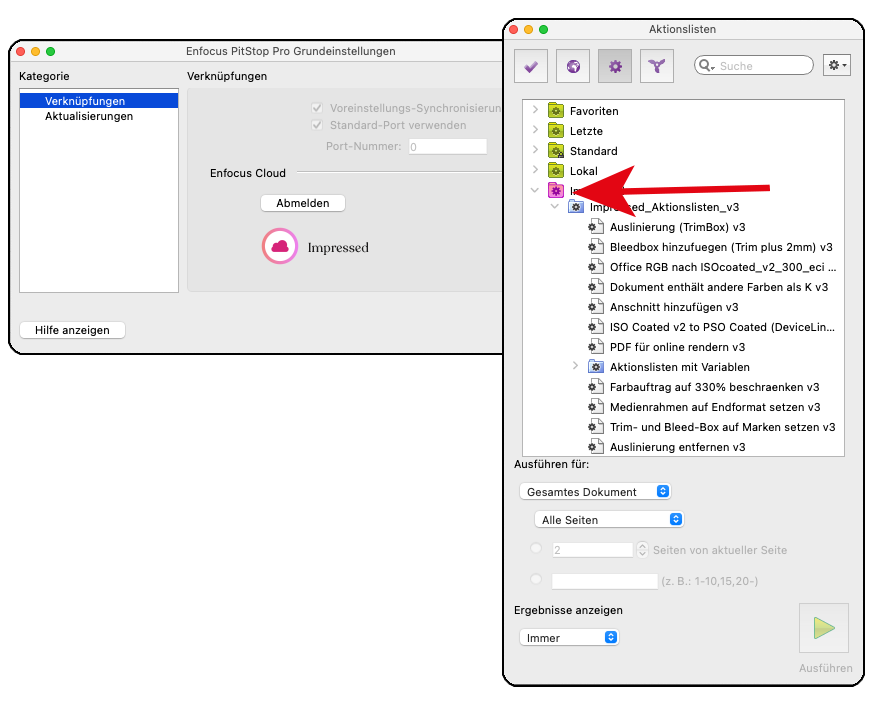
Task: Open the Gesamtes Dokument dropdown
Action: click(595, 492)
